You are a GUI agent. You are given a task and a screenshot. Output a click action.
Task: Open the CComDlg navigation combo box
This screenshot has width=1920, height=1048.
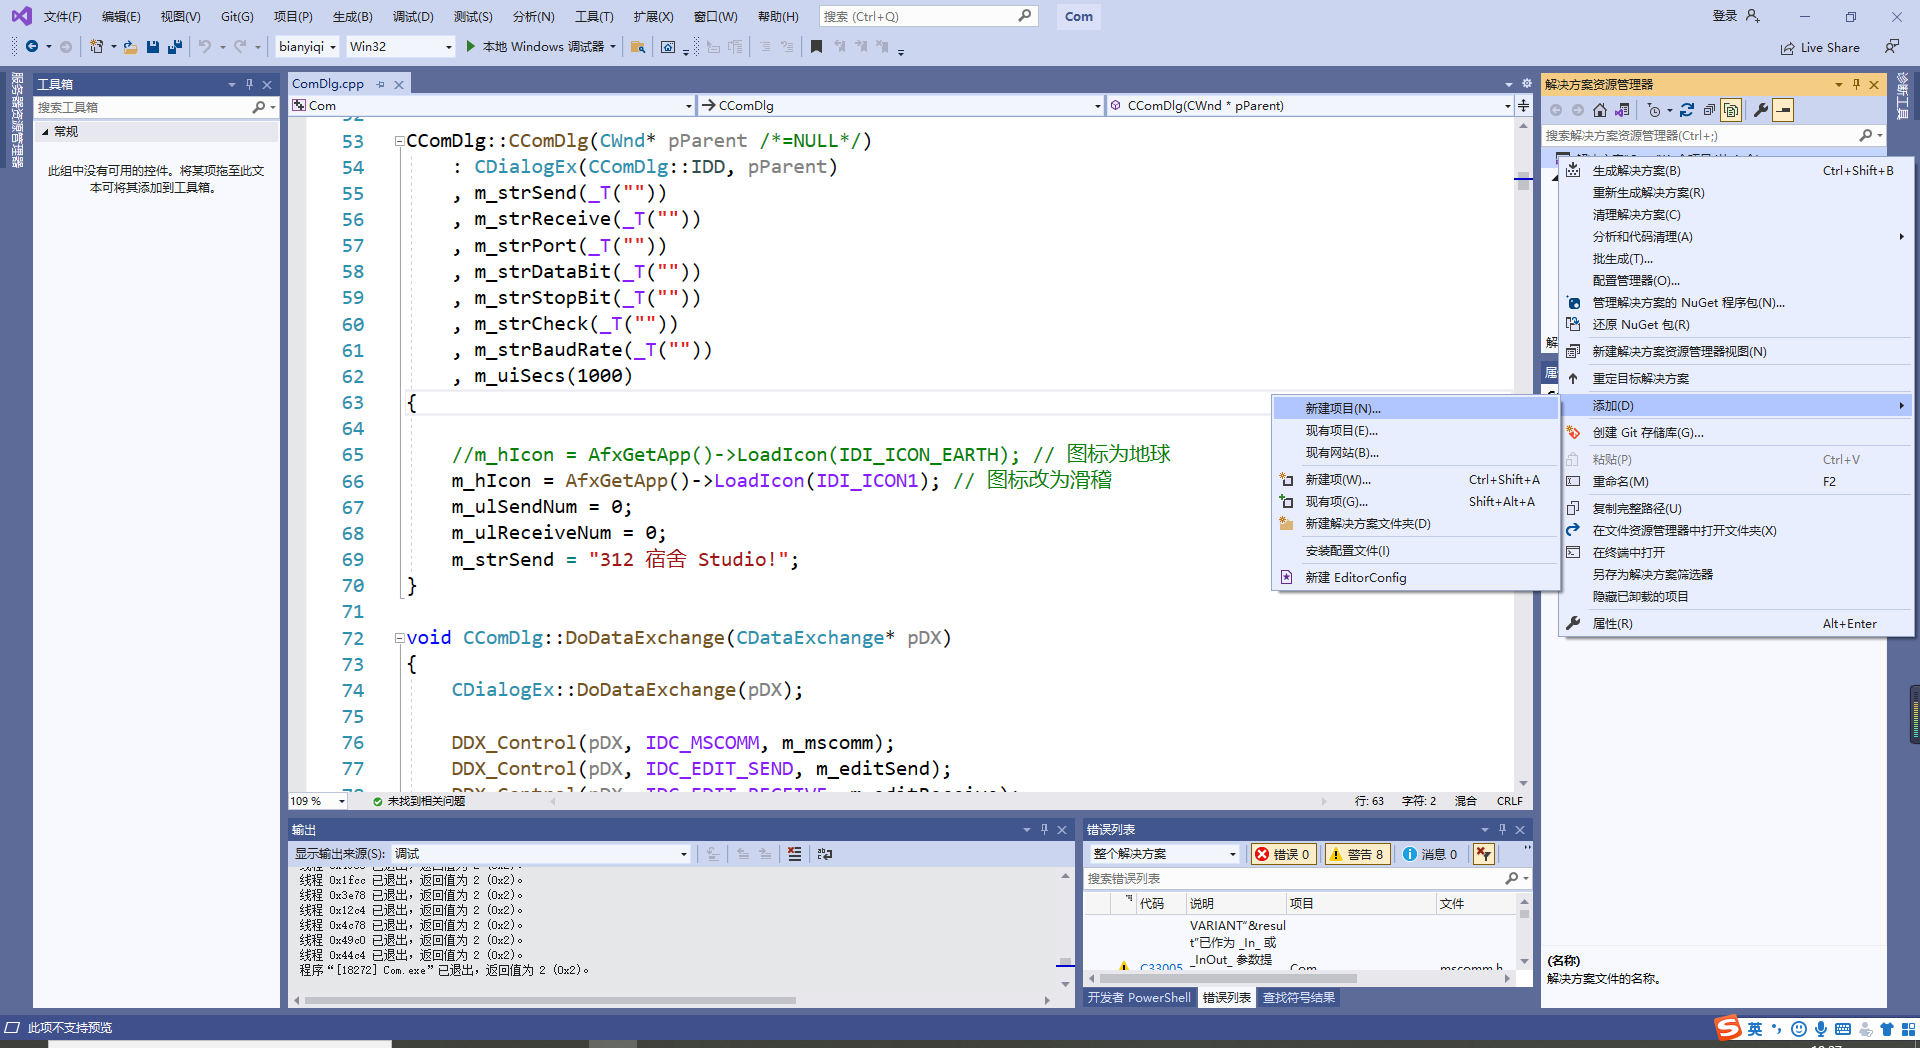pos(900,105)
